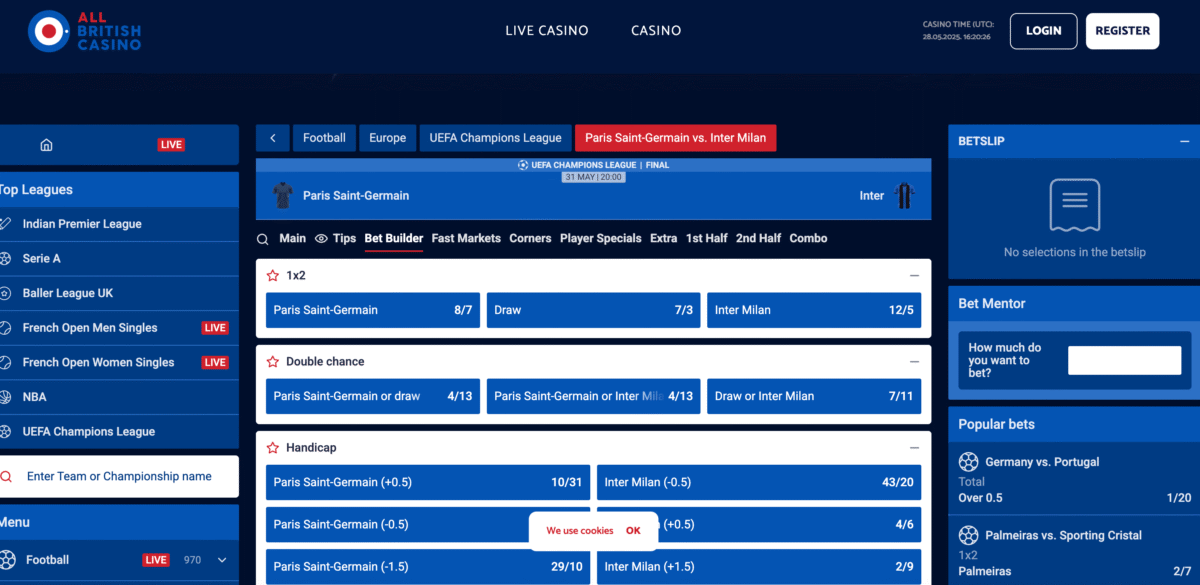The width and height of the screenshot is (1200, 585).
Task: Click the football icon beside Baller League UK
Action: [x=5, y=293]
